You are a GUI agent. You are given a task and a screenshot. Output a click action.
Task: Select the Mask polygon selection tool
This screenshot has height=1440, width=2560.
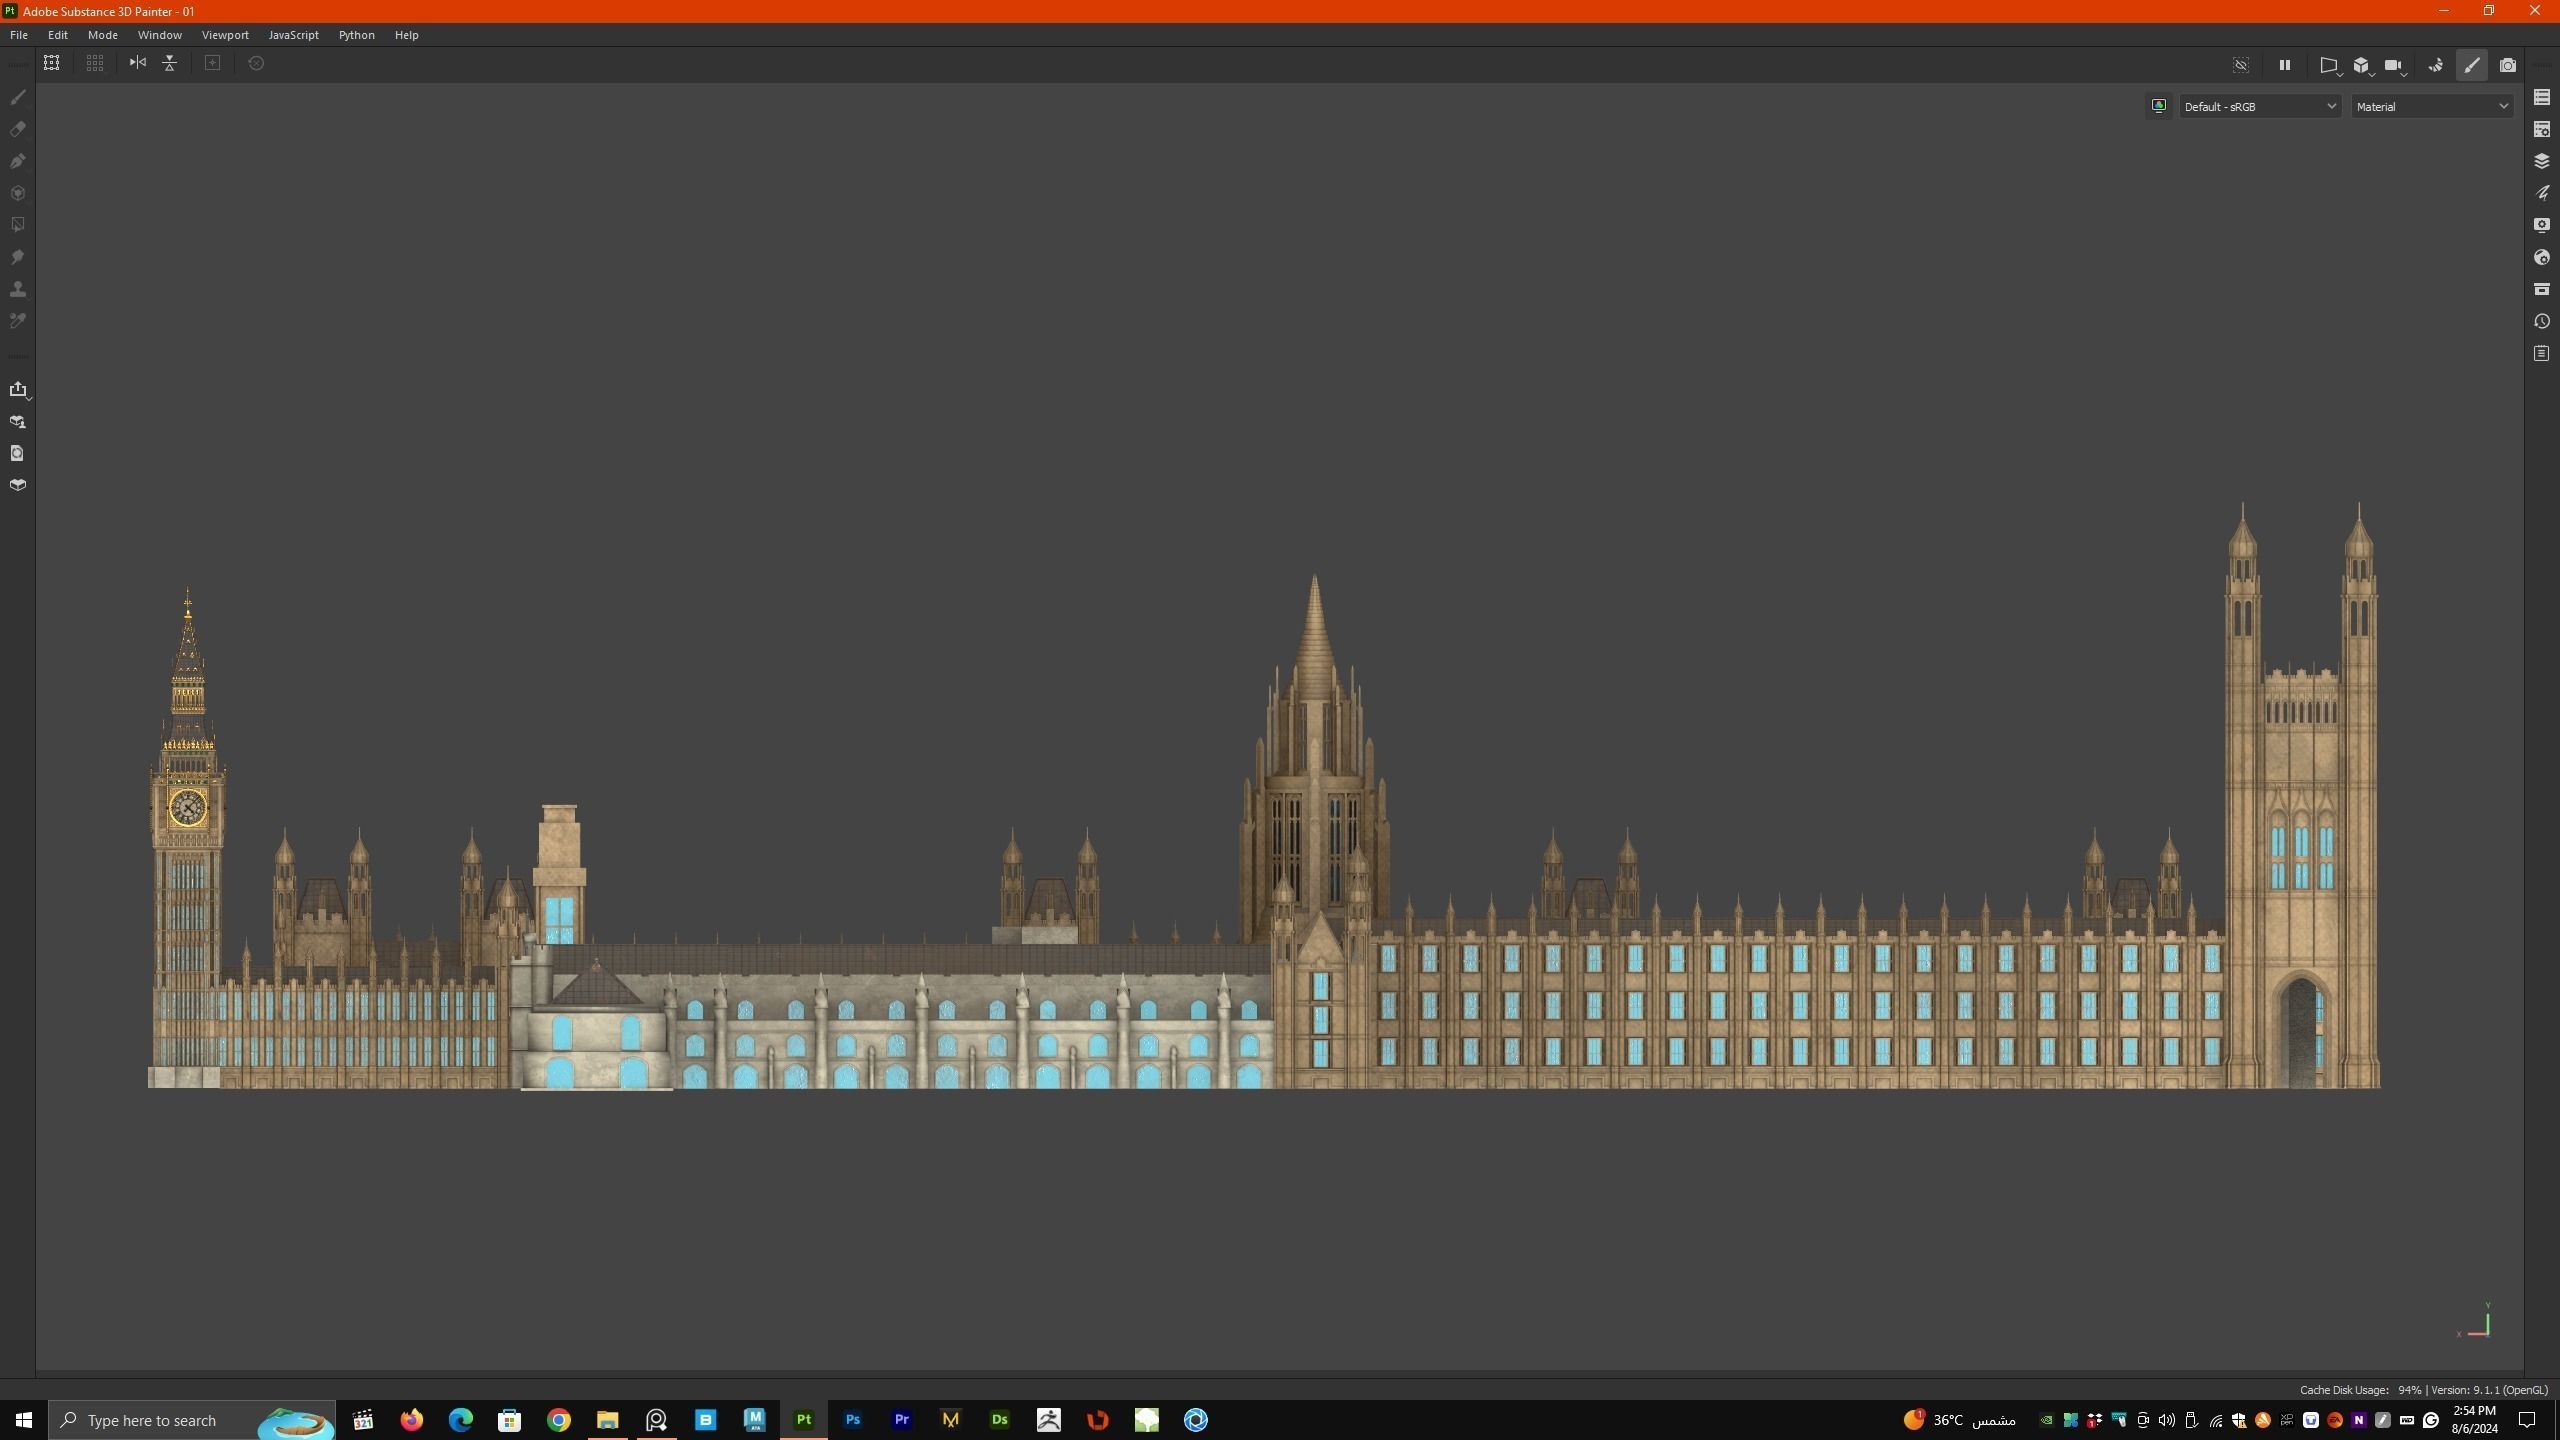click(17, 225)
